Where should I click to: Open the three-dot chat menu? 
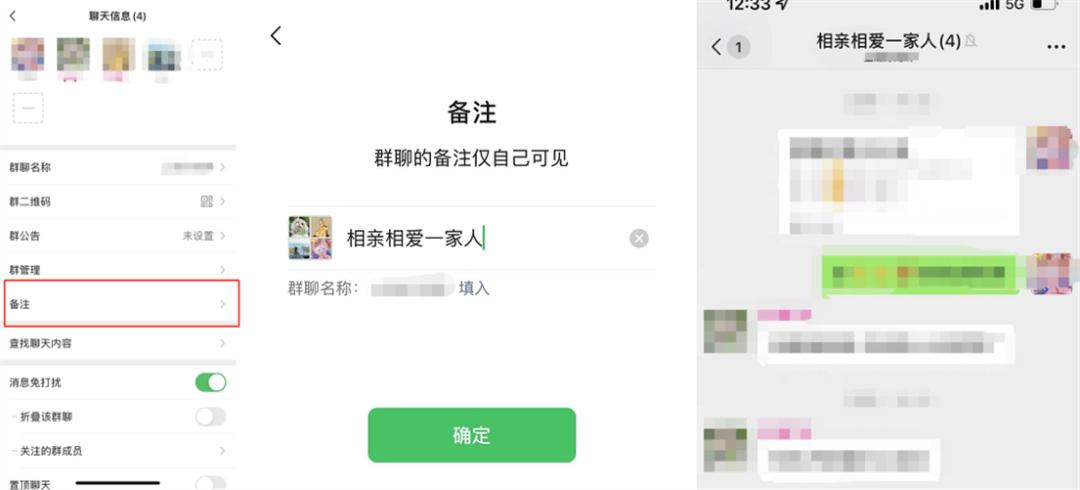coord(1056,46)
